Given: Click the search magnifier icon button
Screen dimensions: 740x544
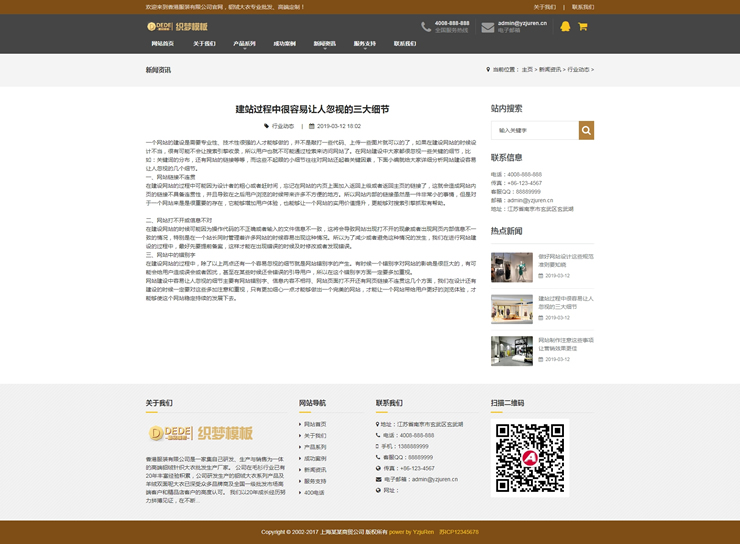Looking at the screenshot, I should pyautogui.click(x=586, y=130).
